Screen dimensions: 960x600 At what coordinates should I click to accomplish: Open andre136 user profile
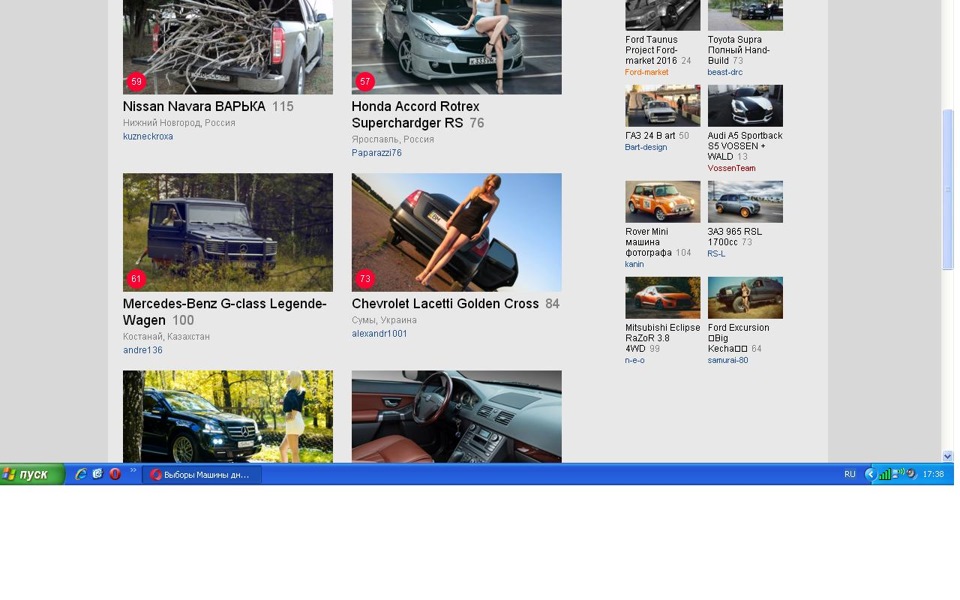(x=143, y=350)
